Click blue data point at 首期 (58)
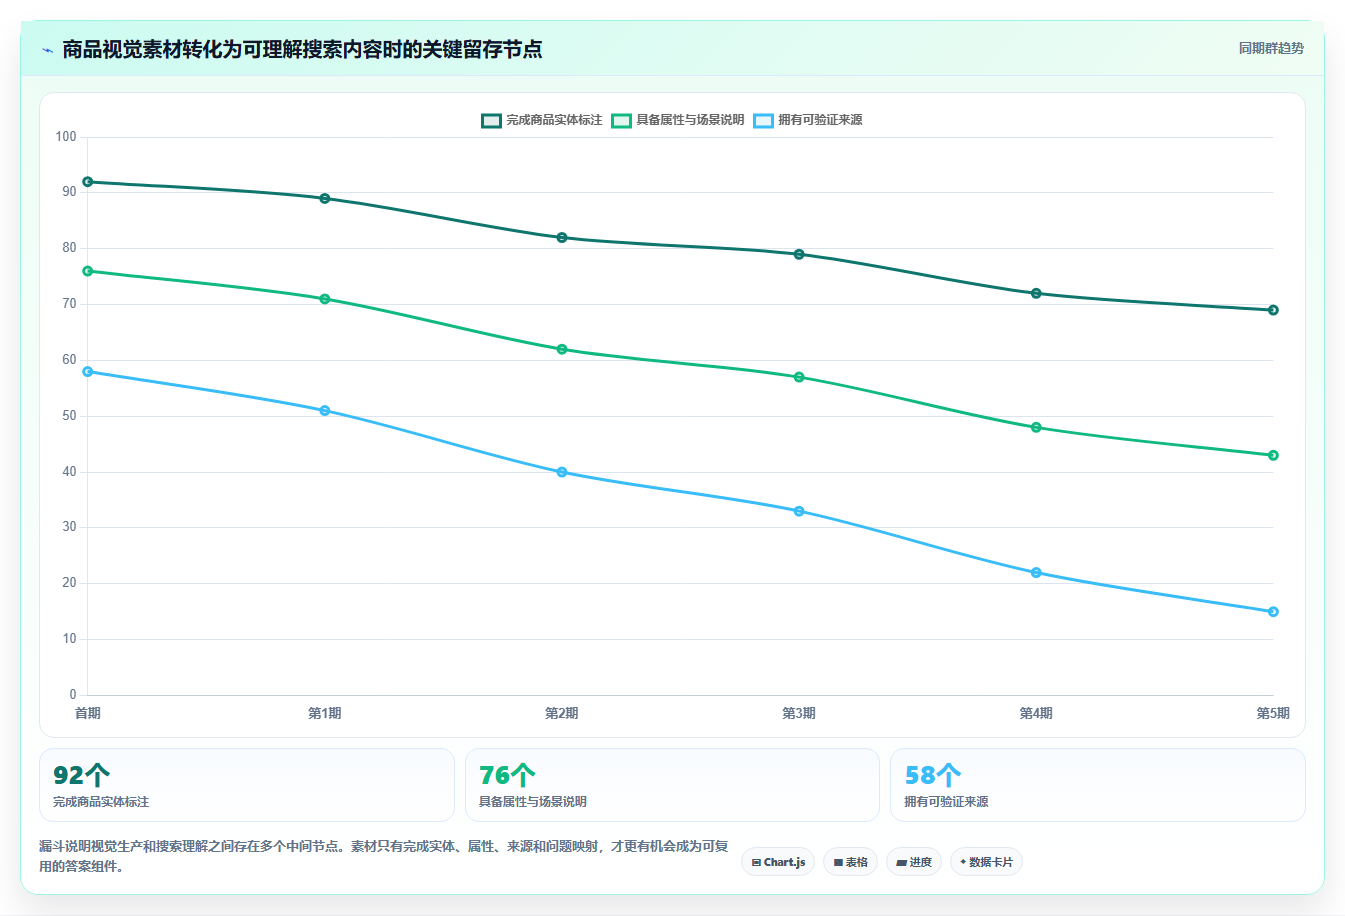1345x916 pixels. 88,371
